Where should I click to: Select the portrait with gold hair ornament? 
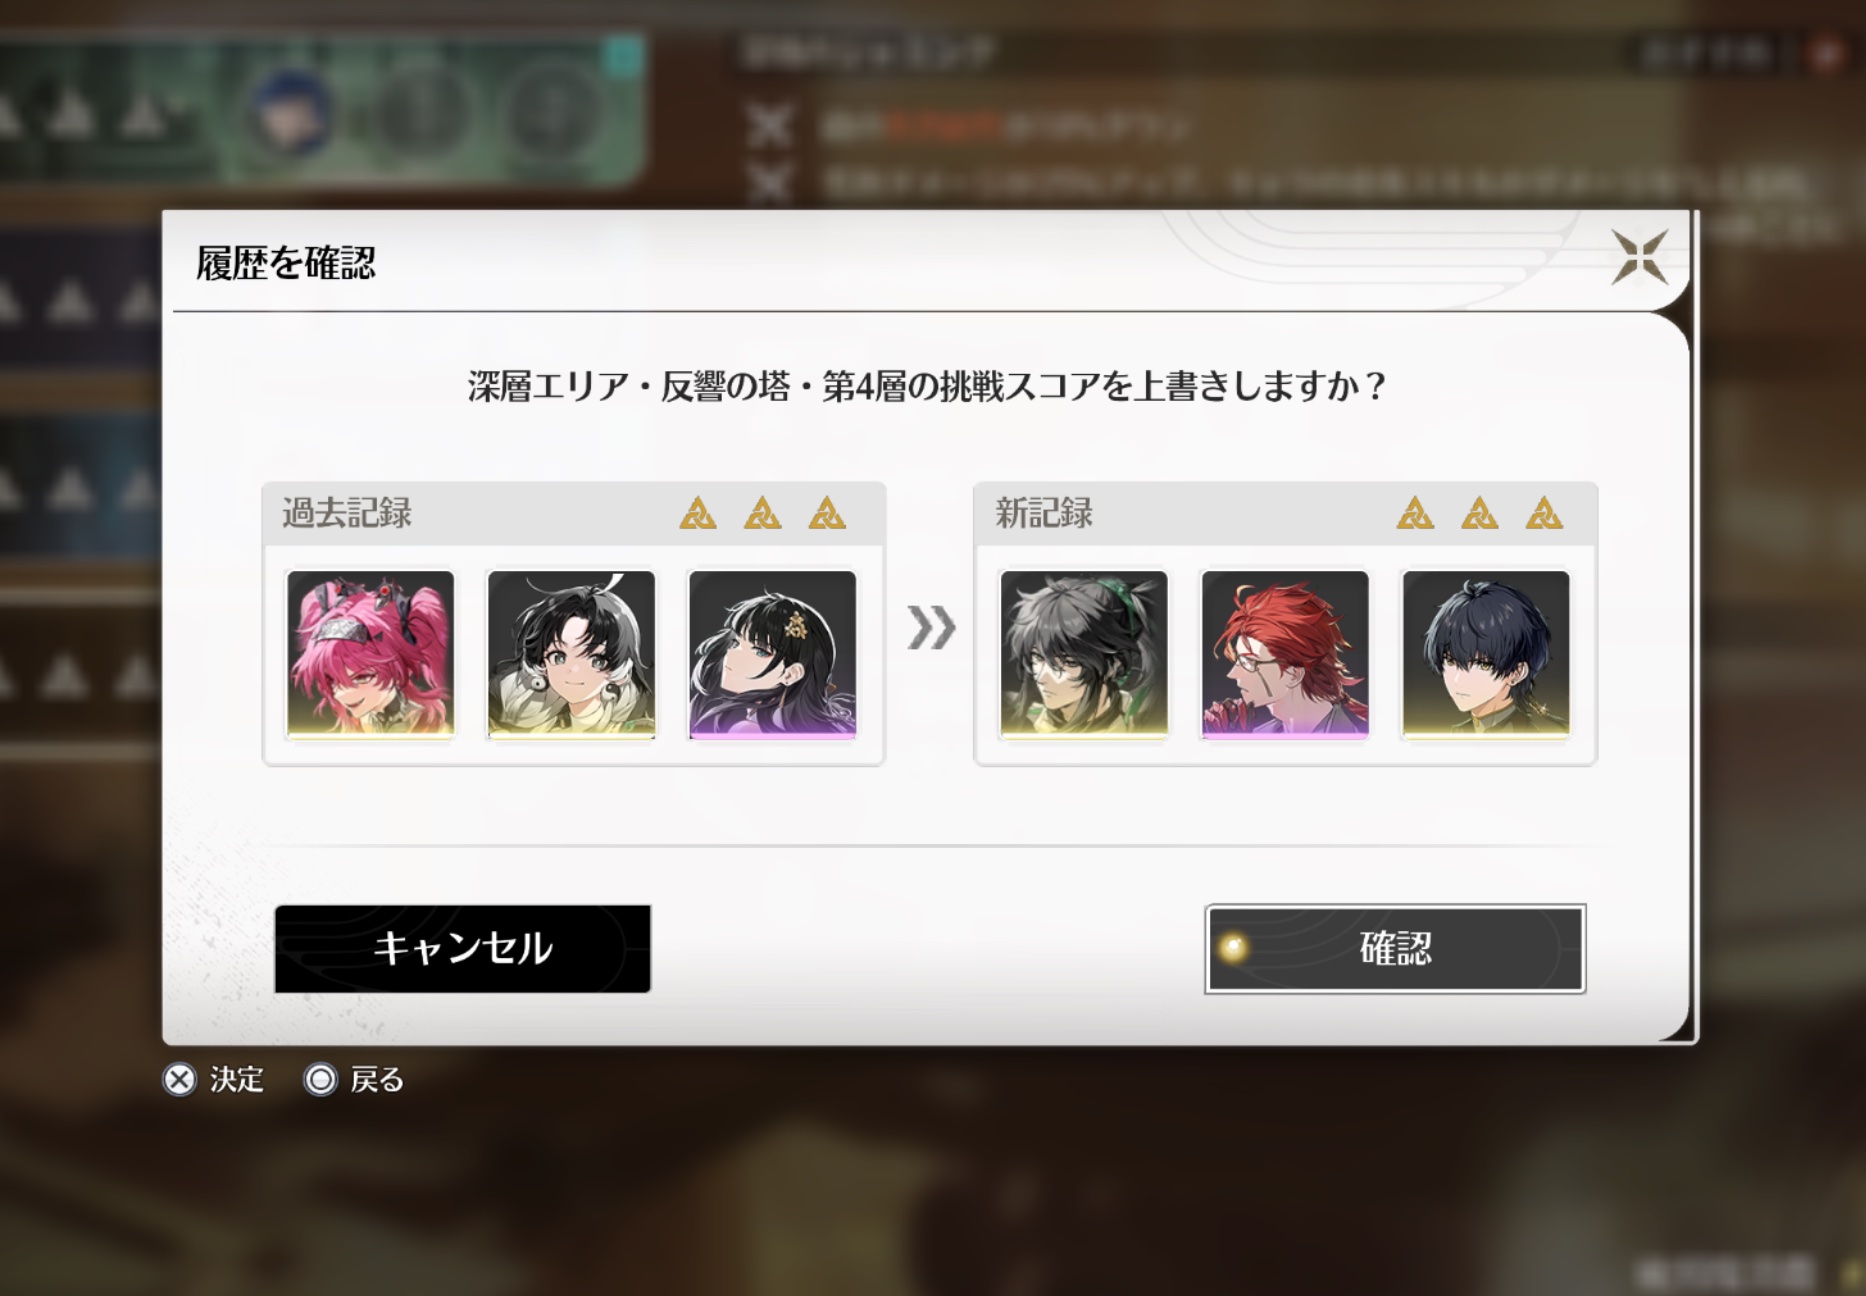pyautogui.click(x=772, y=655)
